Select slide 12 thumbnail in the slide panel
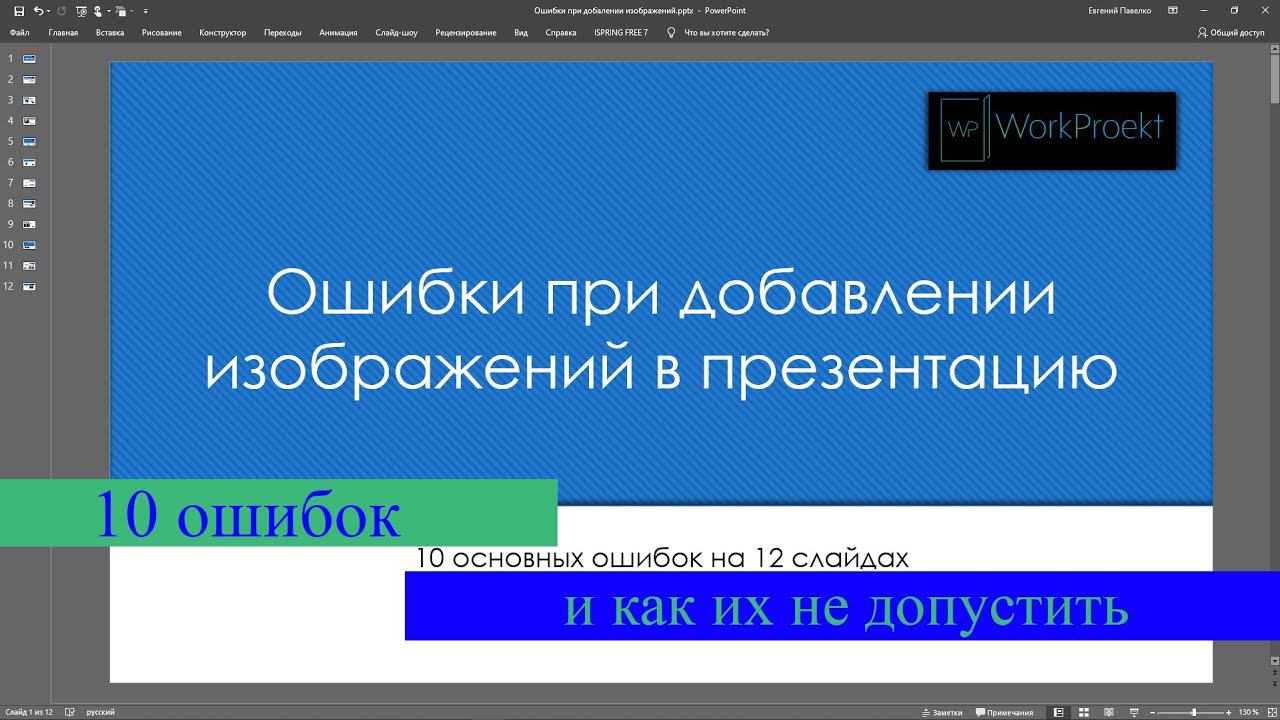1280x720 pixels. tap(29, 286)
